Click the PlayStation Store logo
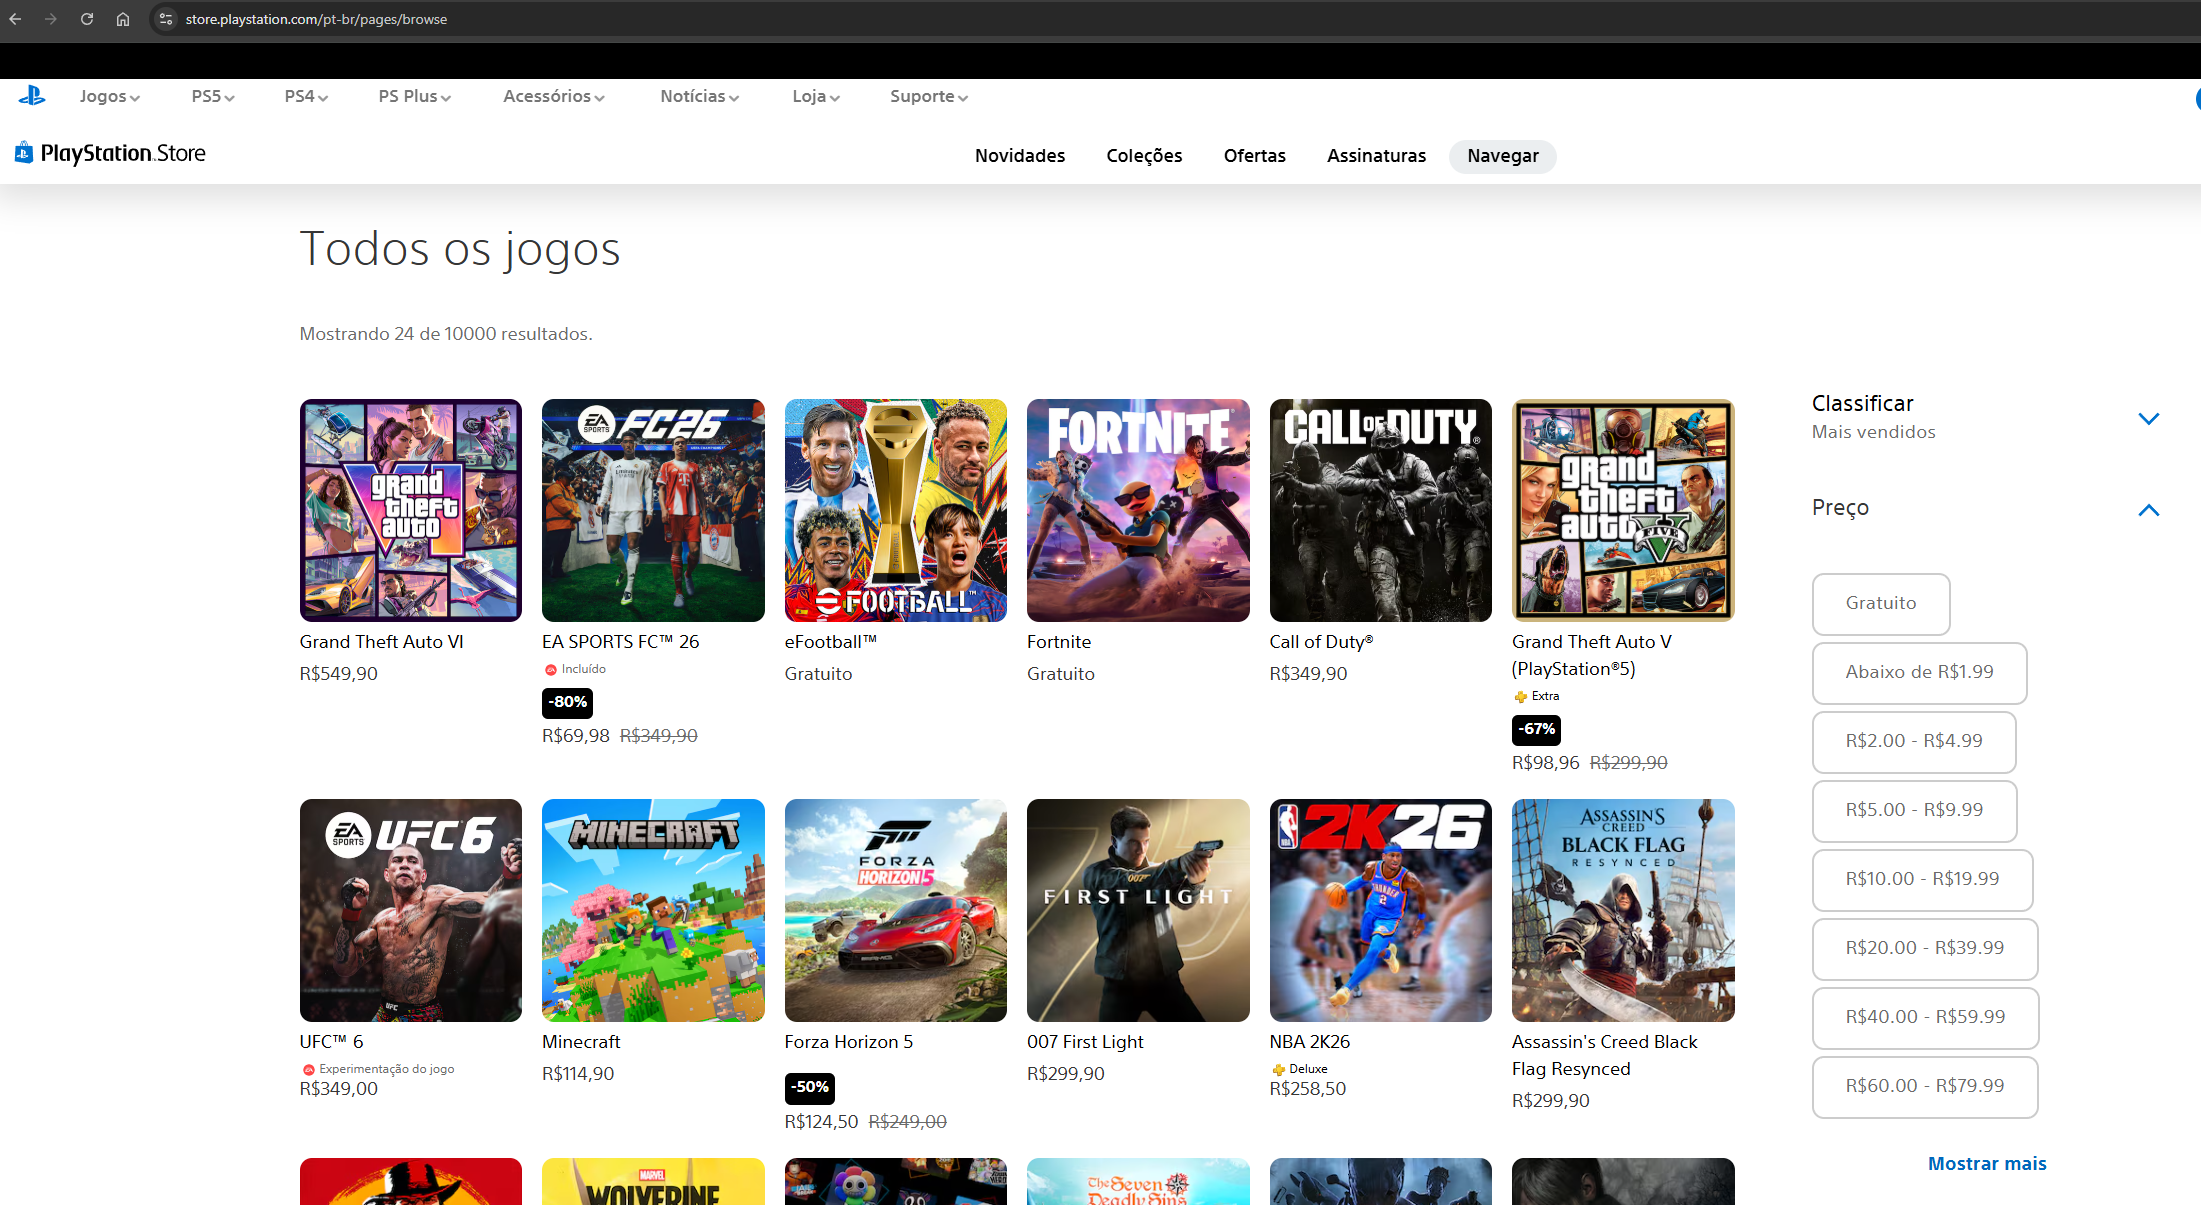This screenshot has height=1205, width=2201. point(110,153)
